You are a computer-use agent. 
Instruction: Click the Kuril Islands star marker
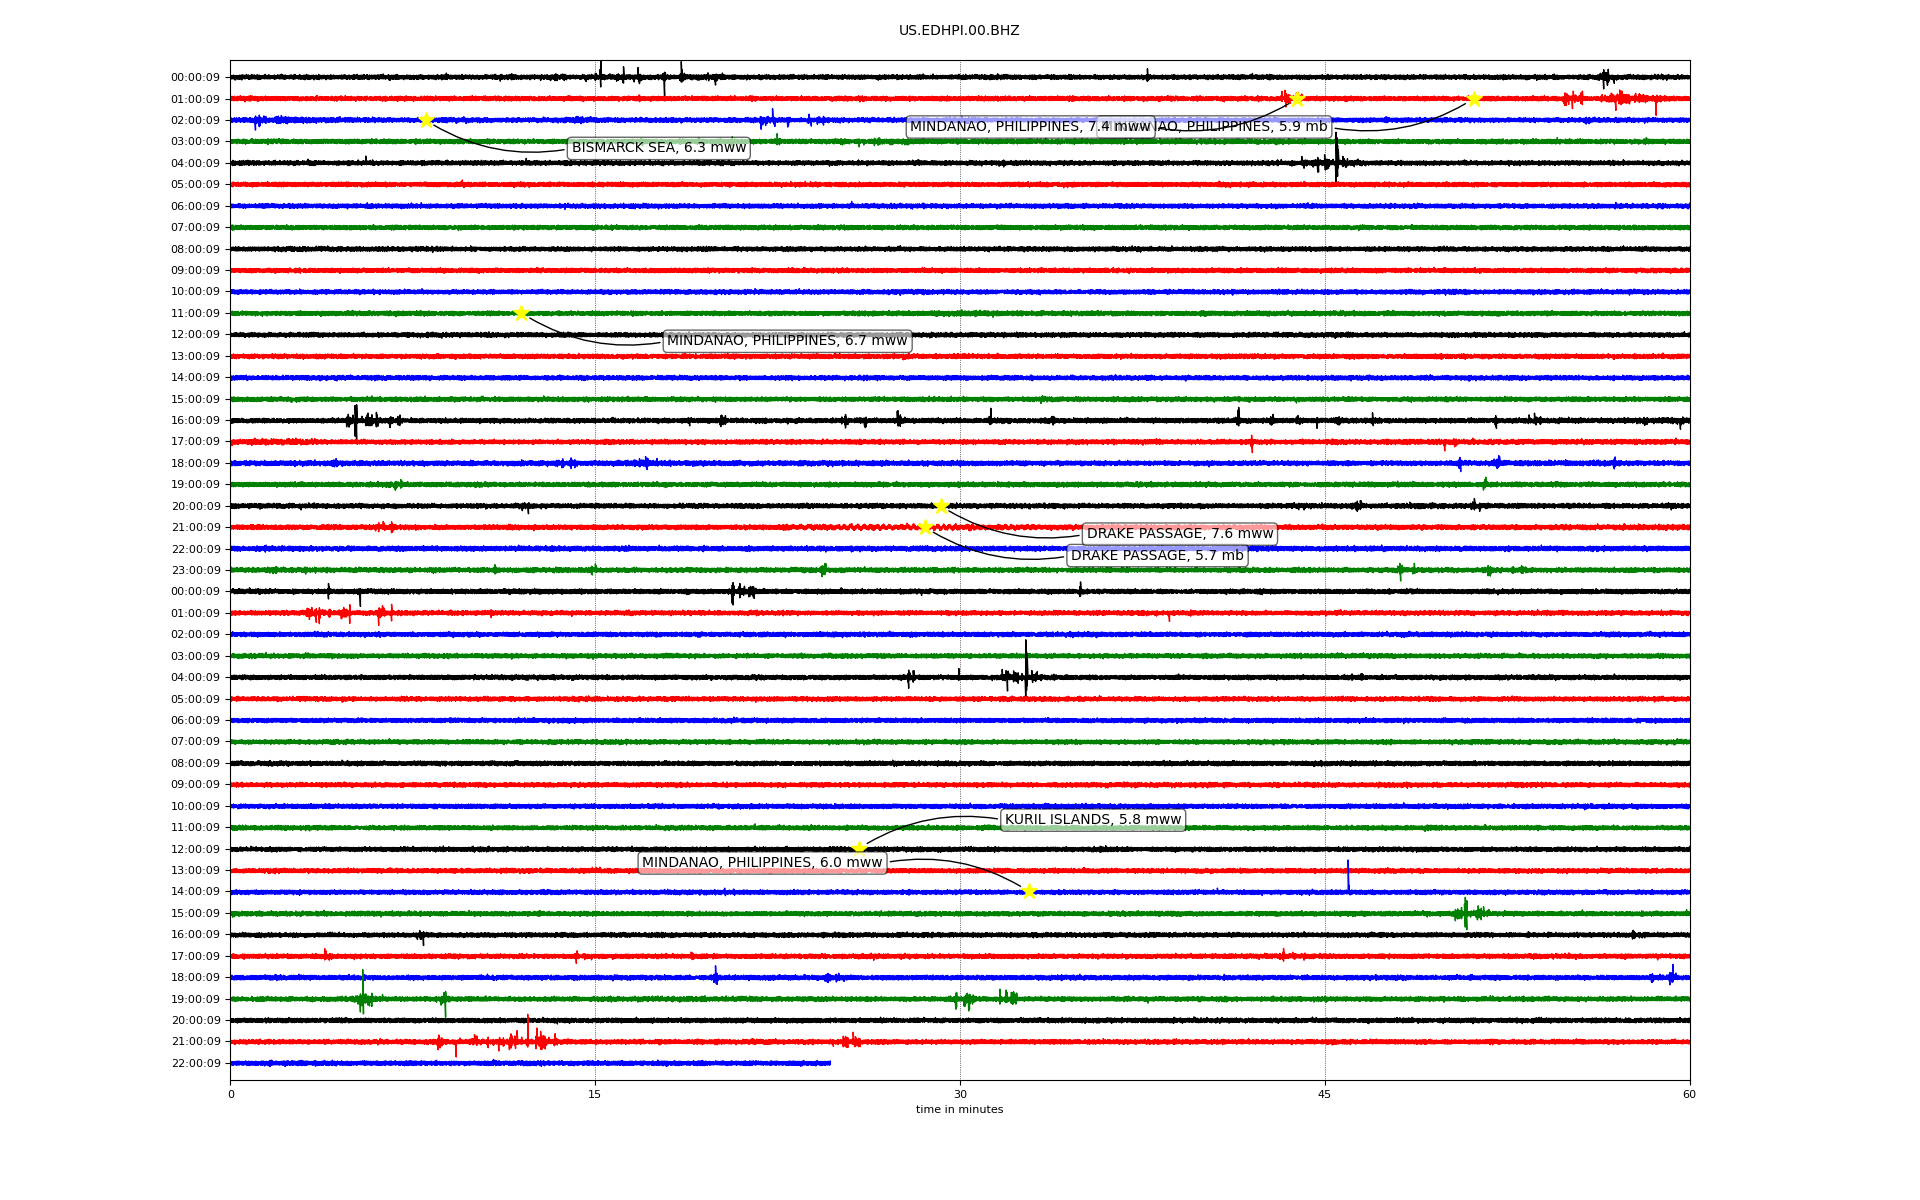click(x=859, y=848)
